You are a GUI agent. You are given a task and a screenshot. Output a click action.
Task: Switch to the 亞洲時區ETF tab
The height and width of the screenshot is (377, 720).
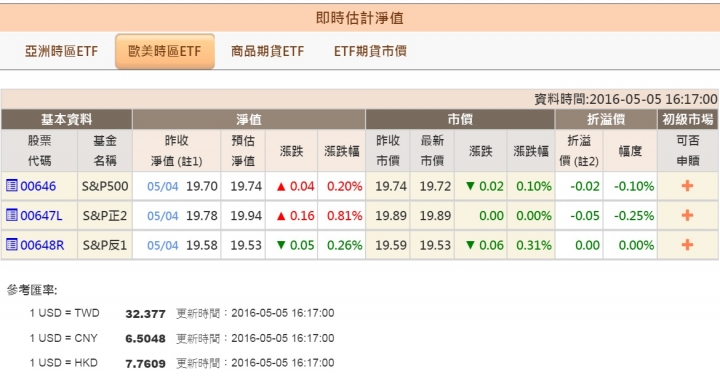(x=62, y=51)
